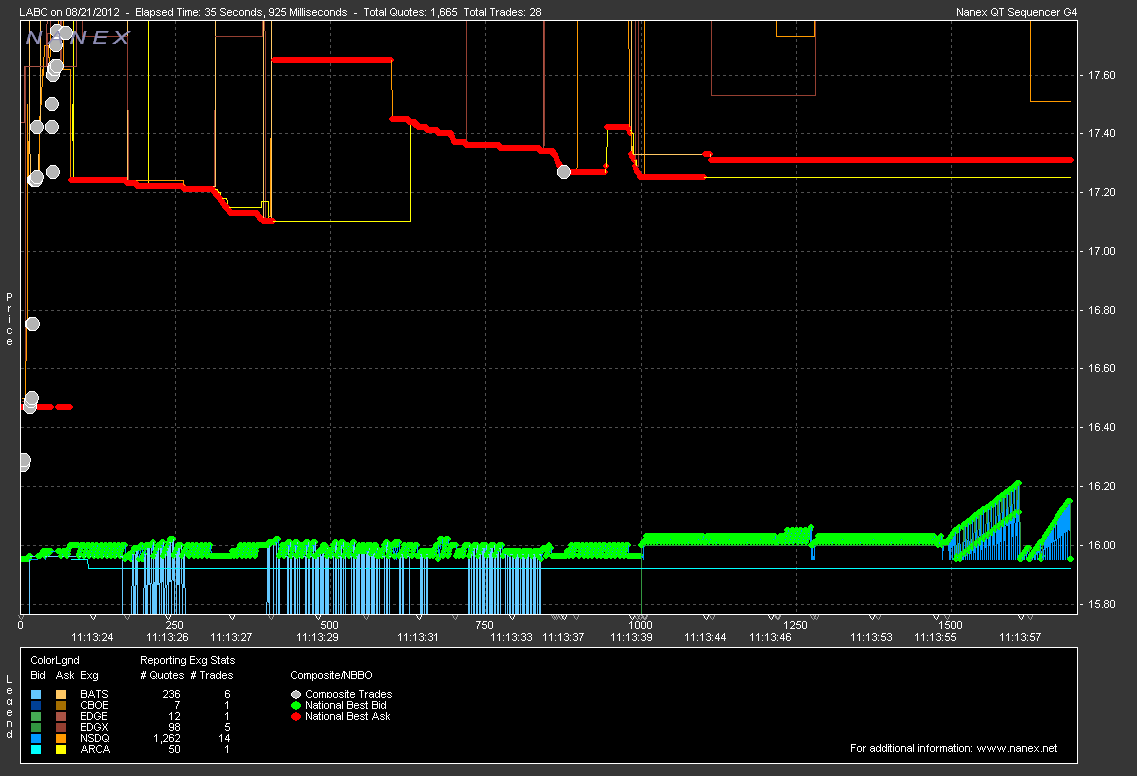Click the BATS quote count 236
This screenshot has width=1137, height=776.
click(171, 694)
